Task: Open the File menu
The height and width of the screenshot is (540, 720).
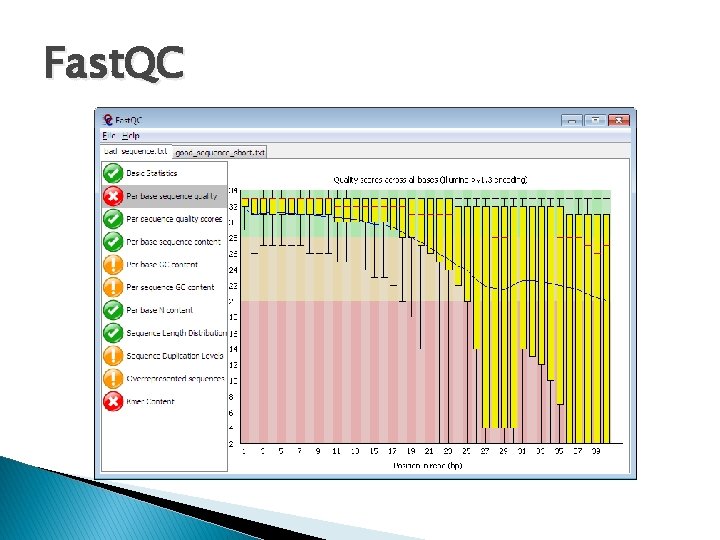Action: [x=108, y=135]
